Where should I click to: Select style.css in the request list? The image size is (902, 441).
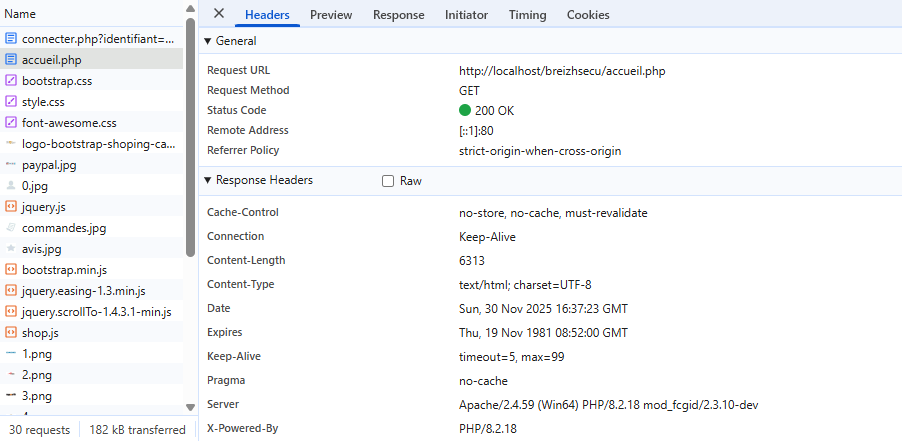[45, 102]
